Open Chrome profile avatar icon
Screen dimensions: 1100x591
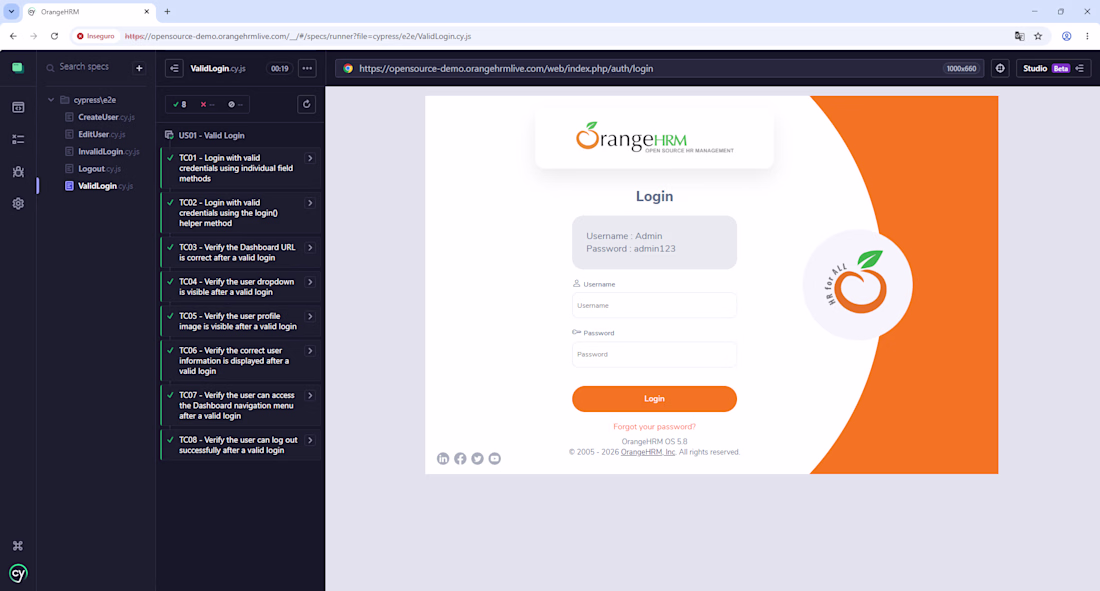[x=1066, y=36]
